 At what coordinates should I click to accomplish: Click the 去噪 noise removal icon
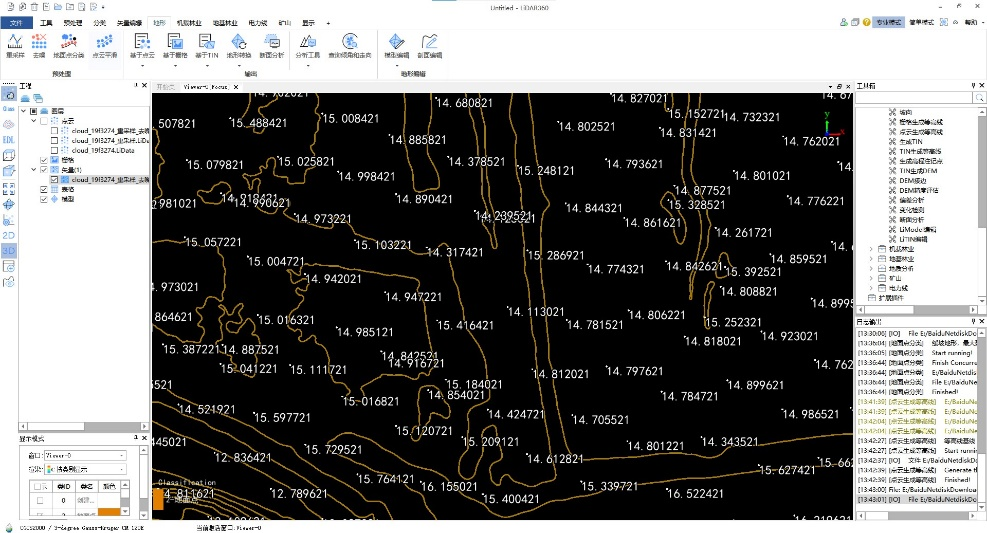pos(39,42)
